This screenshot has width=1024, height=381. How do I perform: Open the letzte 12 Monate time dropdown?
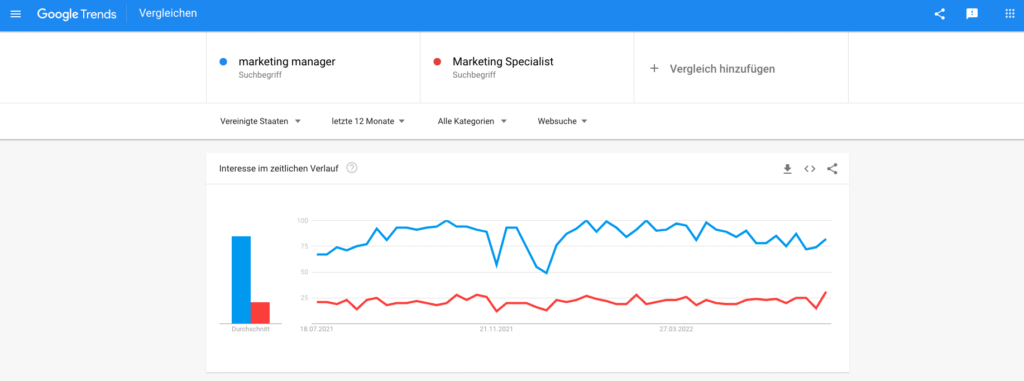[x=368, y=121]
